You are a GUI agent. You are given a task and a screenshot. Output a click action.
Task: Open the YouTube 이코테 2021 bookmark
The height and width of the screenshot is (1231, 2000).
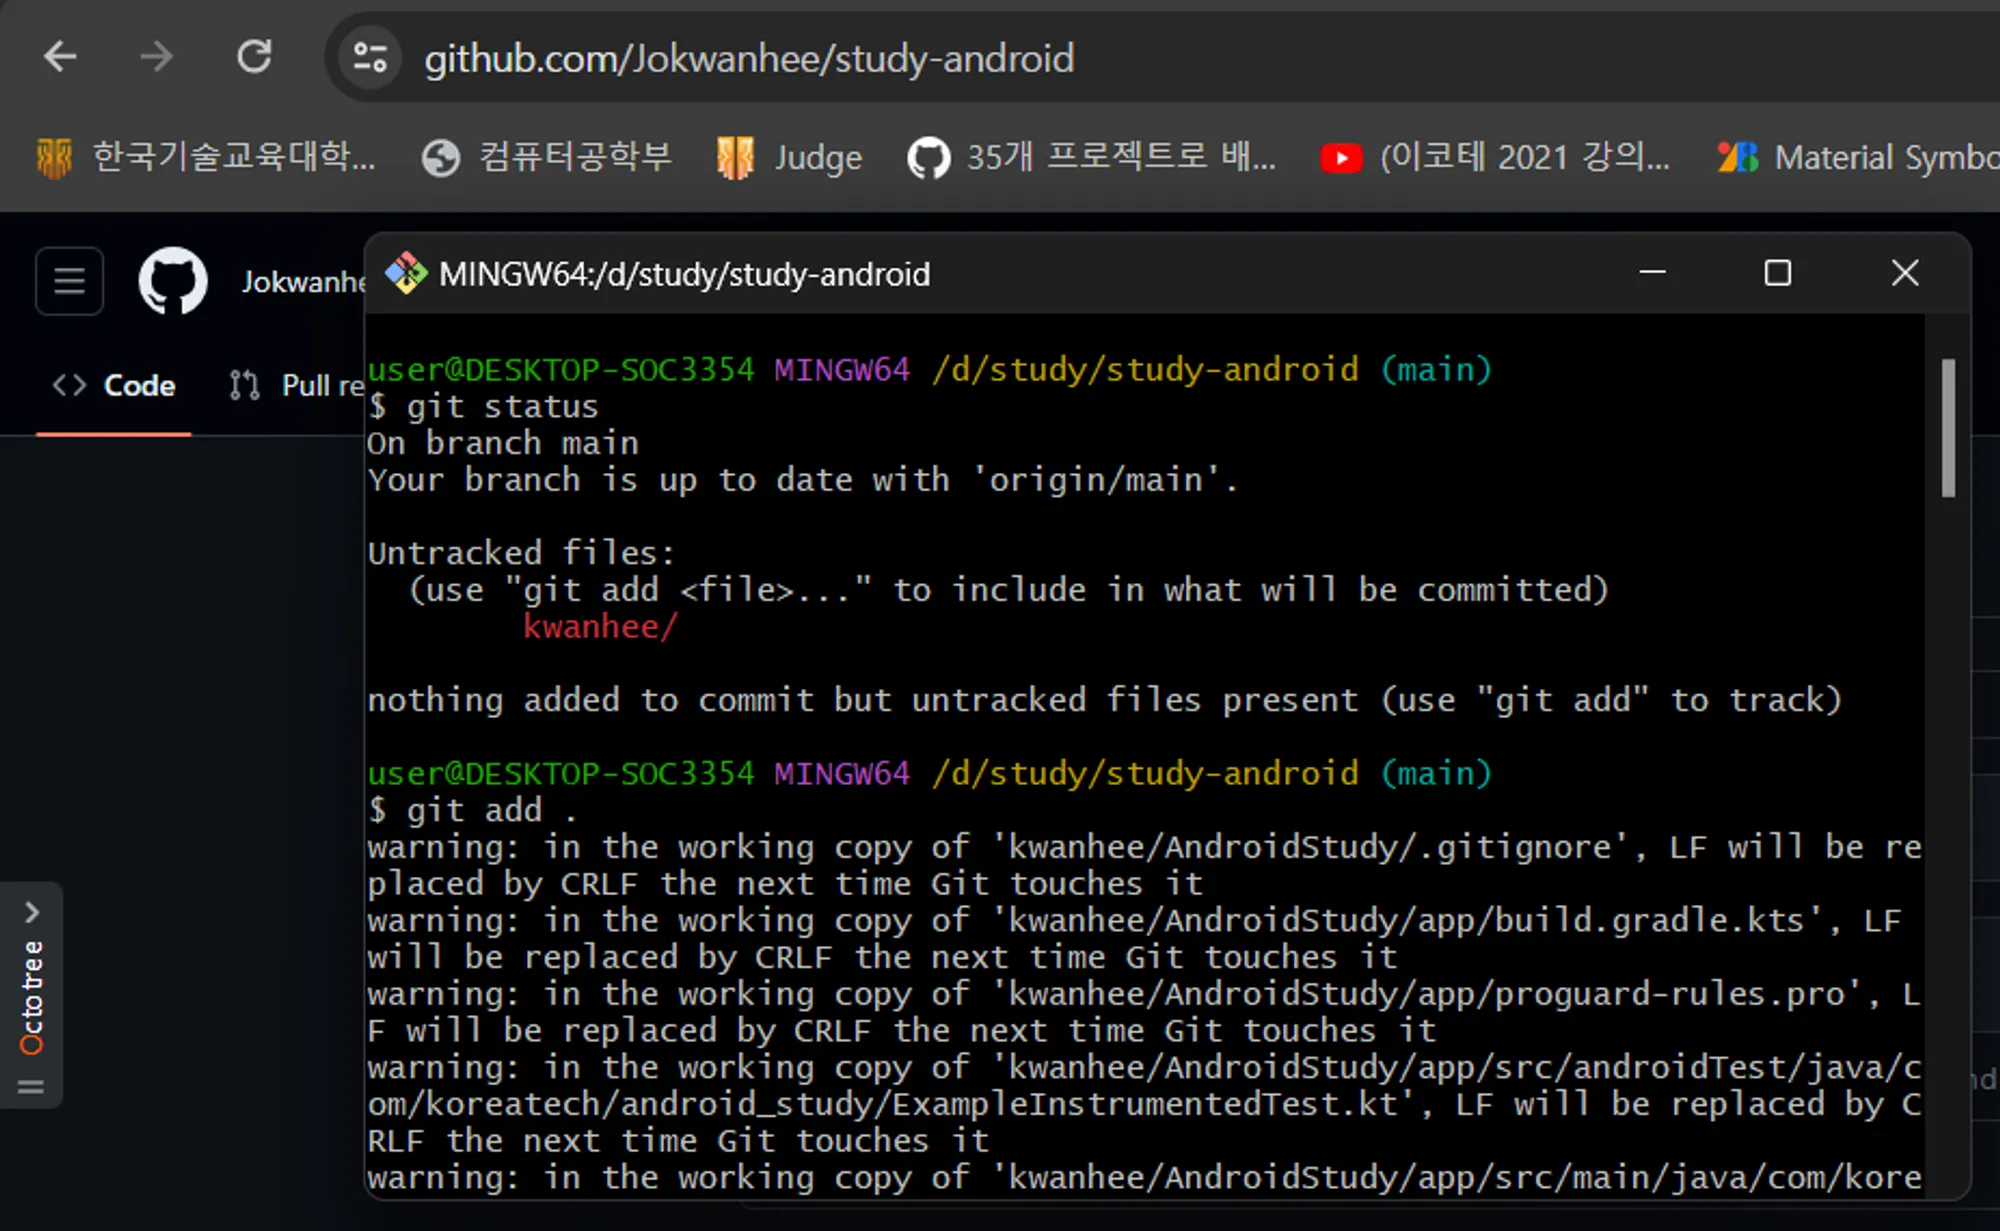click(1495, 157)
